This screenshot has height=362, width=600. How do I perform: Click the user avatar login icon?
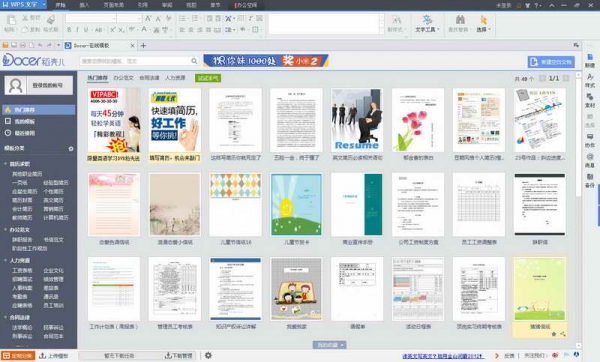click(x=16, y=85)
